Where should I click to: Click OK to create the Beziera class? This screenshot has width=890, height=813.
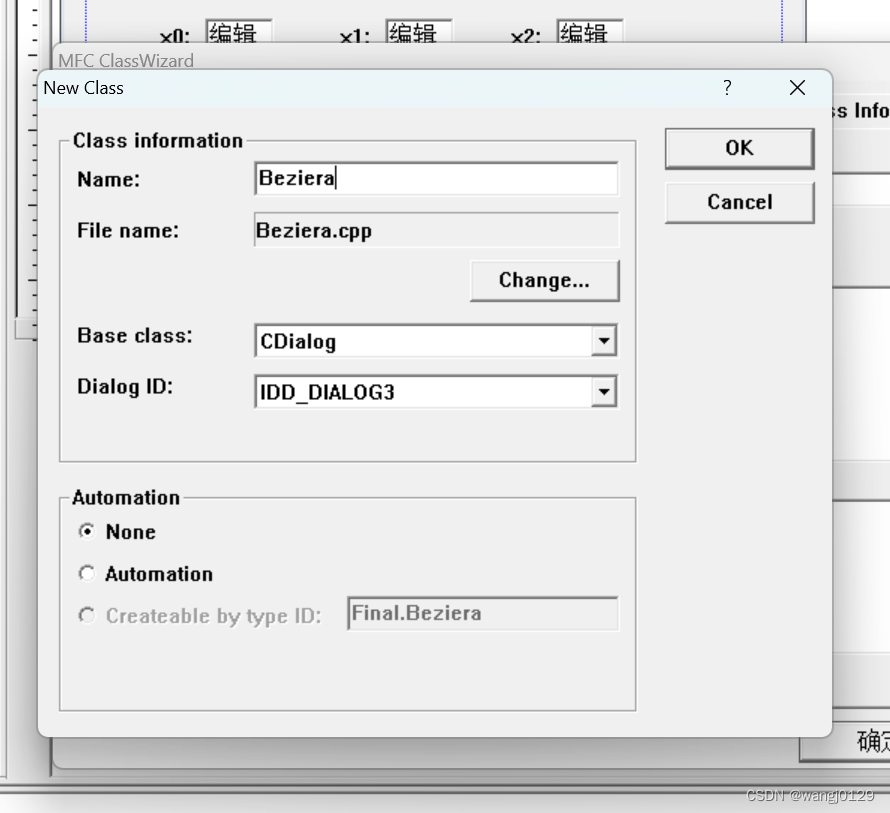(x=739, y=148)
